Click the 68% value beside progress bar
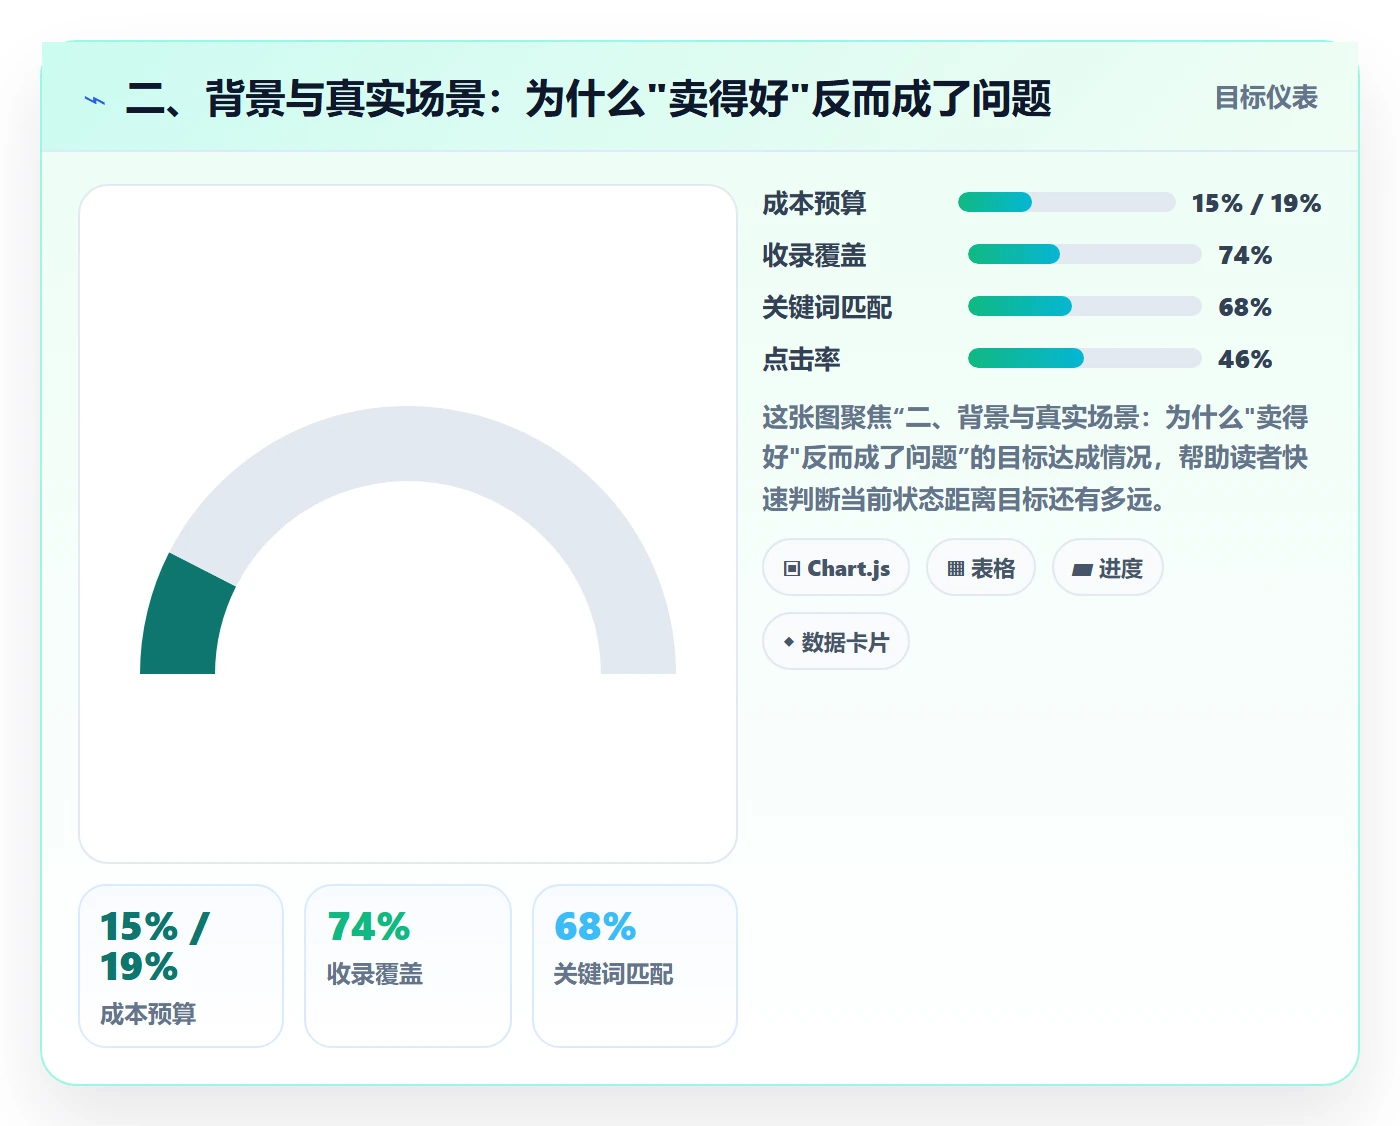Viewport: 1400px width, 1126px height. coord(1245,307)
